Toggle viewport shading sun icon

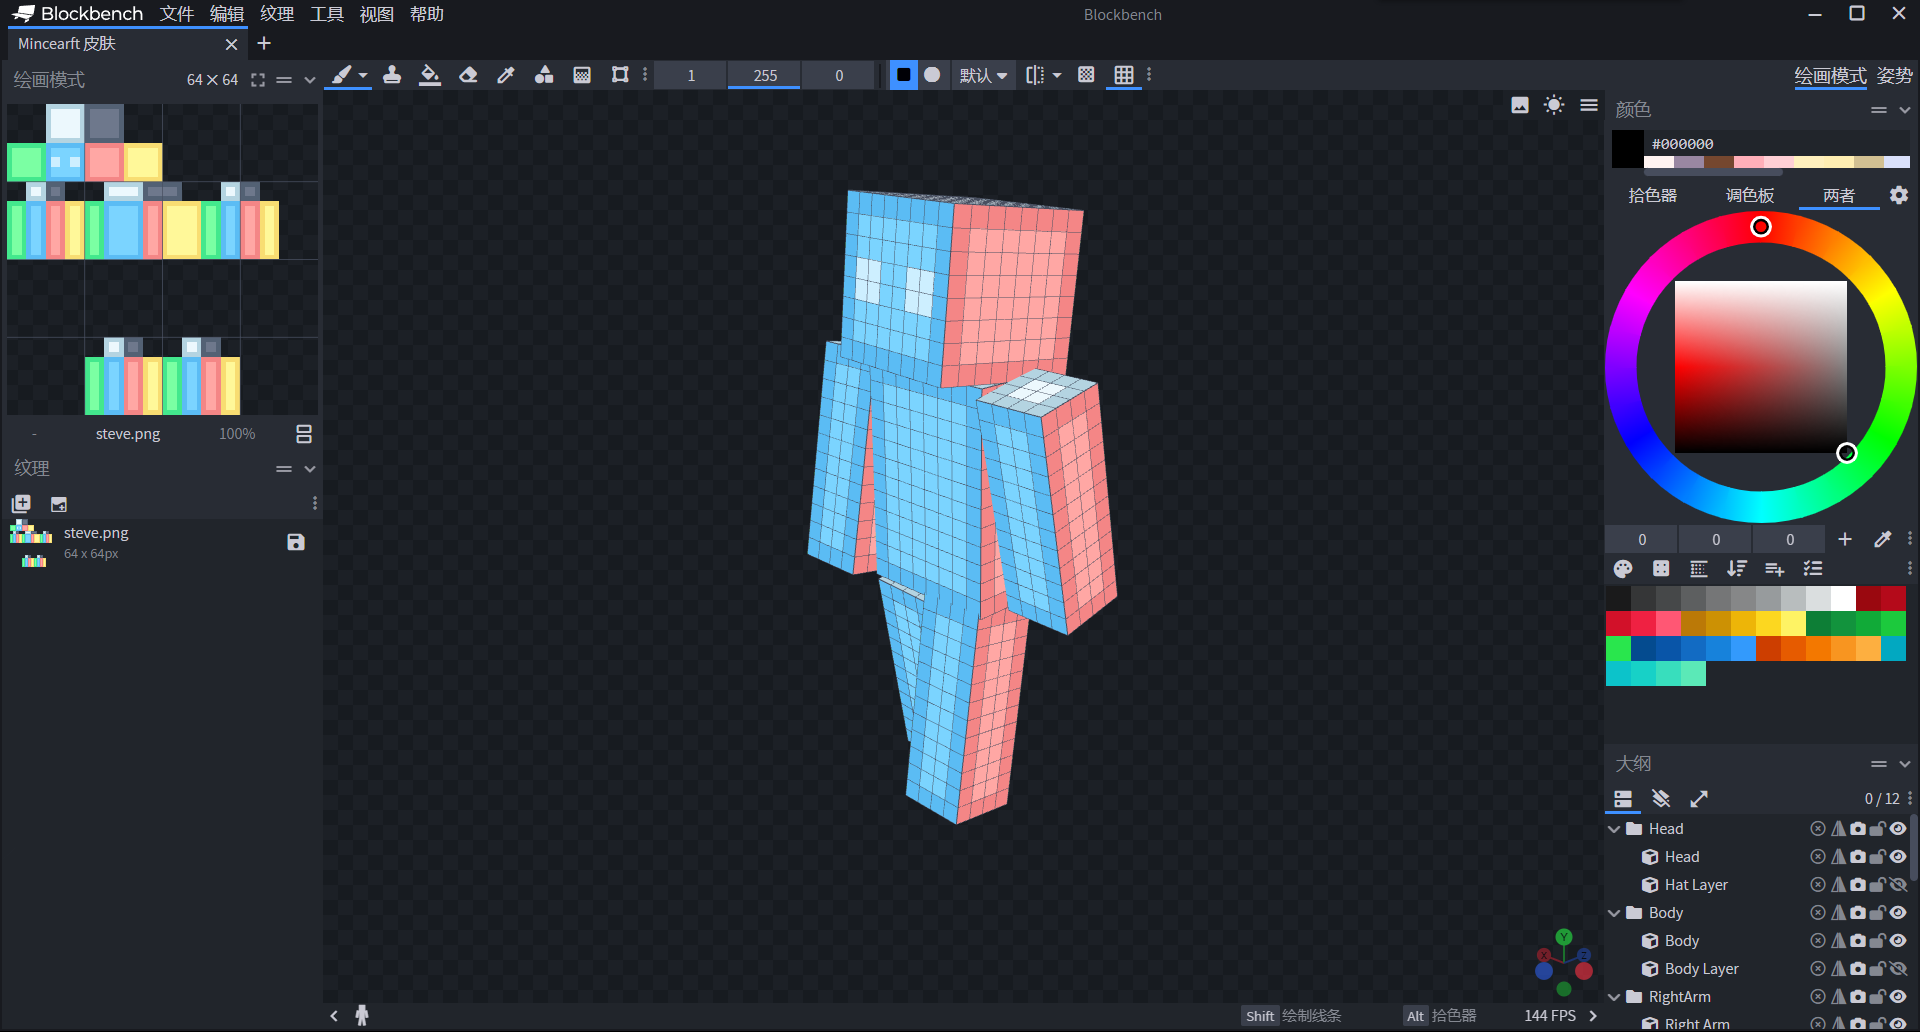coord(1554,105)
